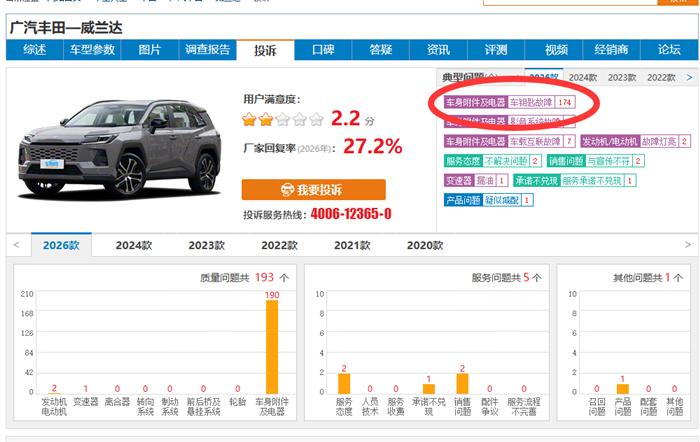Screen dimensions: 700x442
Task: Click right arrow in 典型问题 year tabs
Action: 689,77
